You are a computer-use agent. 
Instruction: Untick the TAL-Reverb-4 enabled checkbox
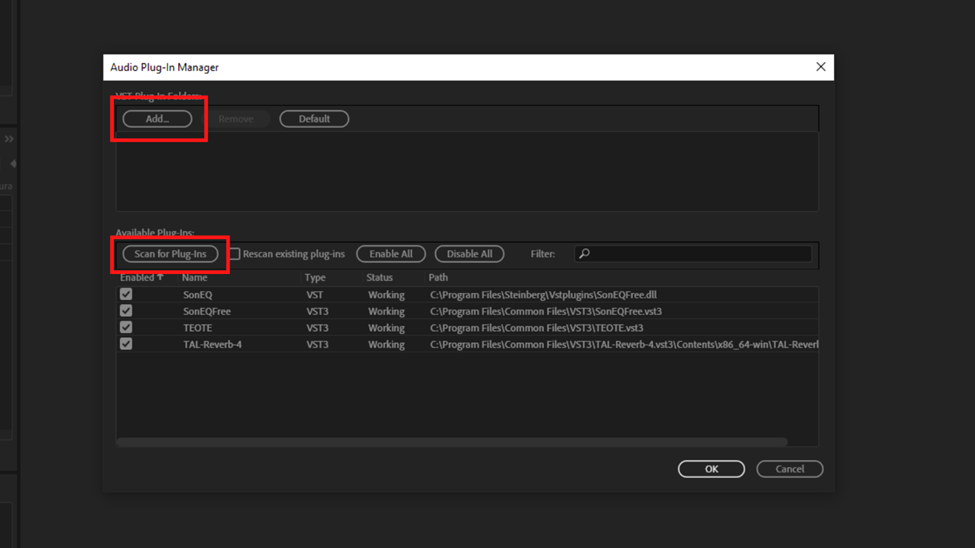126,344
